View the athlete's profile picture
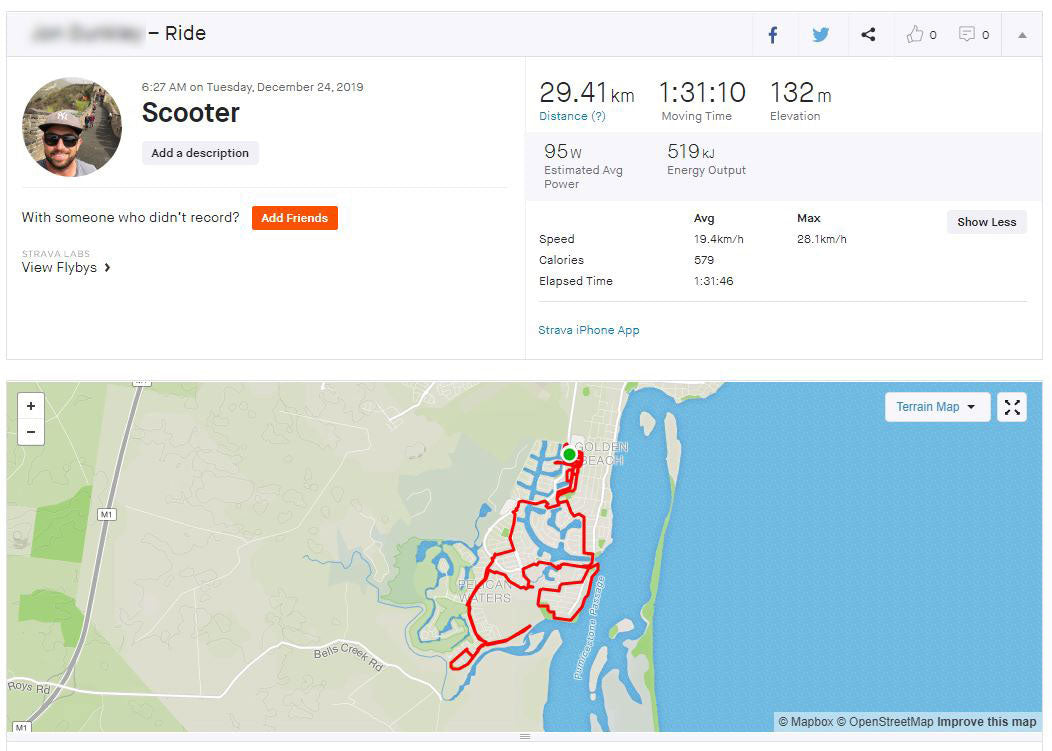This screenshot has width=1052, height=751. tap(71, 126)
